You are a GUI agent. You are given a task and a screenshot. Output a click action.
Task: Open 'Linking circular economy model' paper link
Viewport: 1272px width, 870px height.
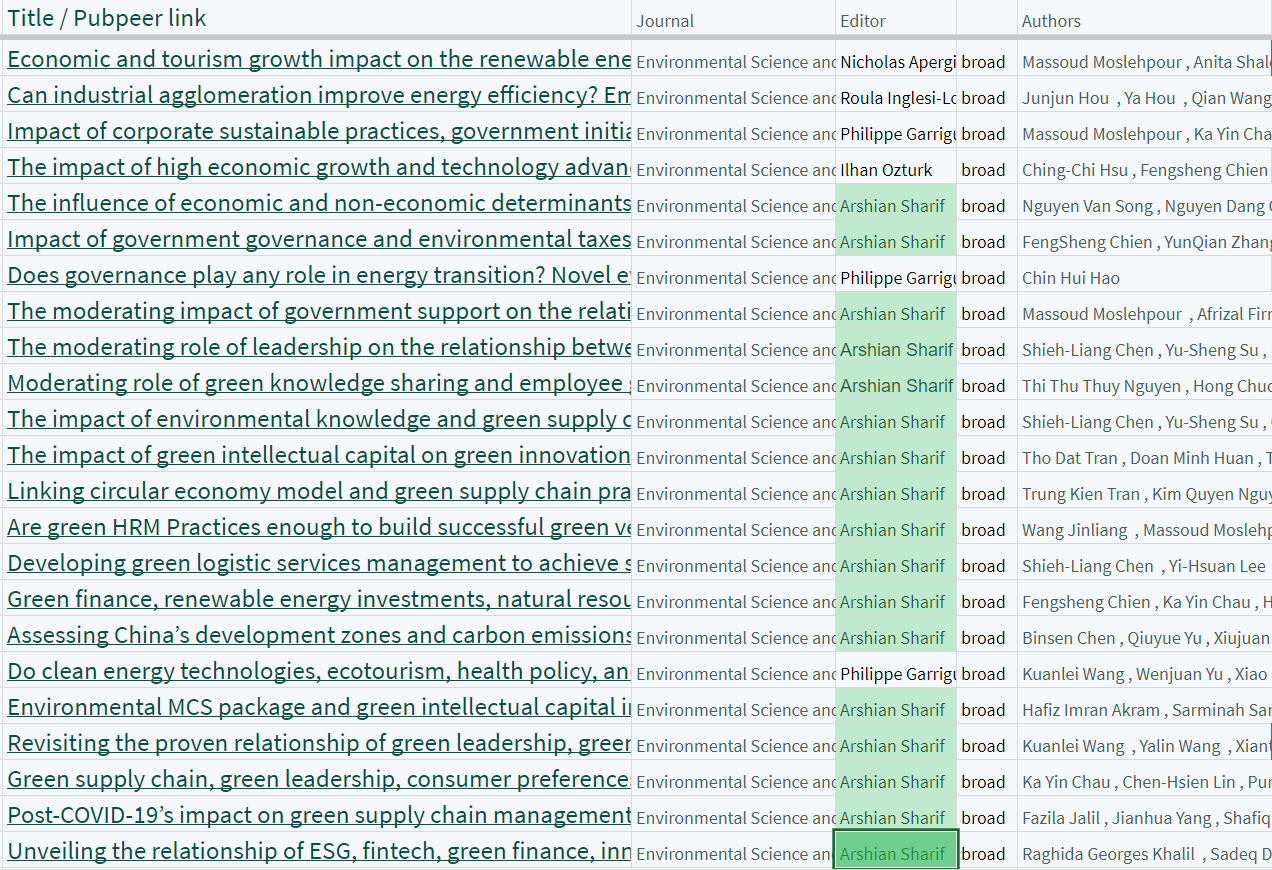(318, 492)
